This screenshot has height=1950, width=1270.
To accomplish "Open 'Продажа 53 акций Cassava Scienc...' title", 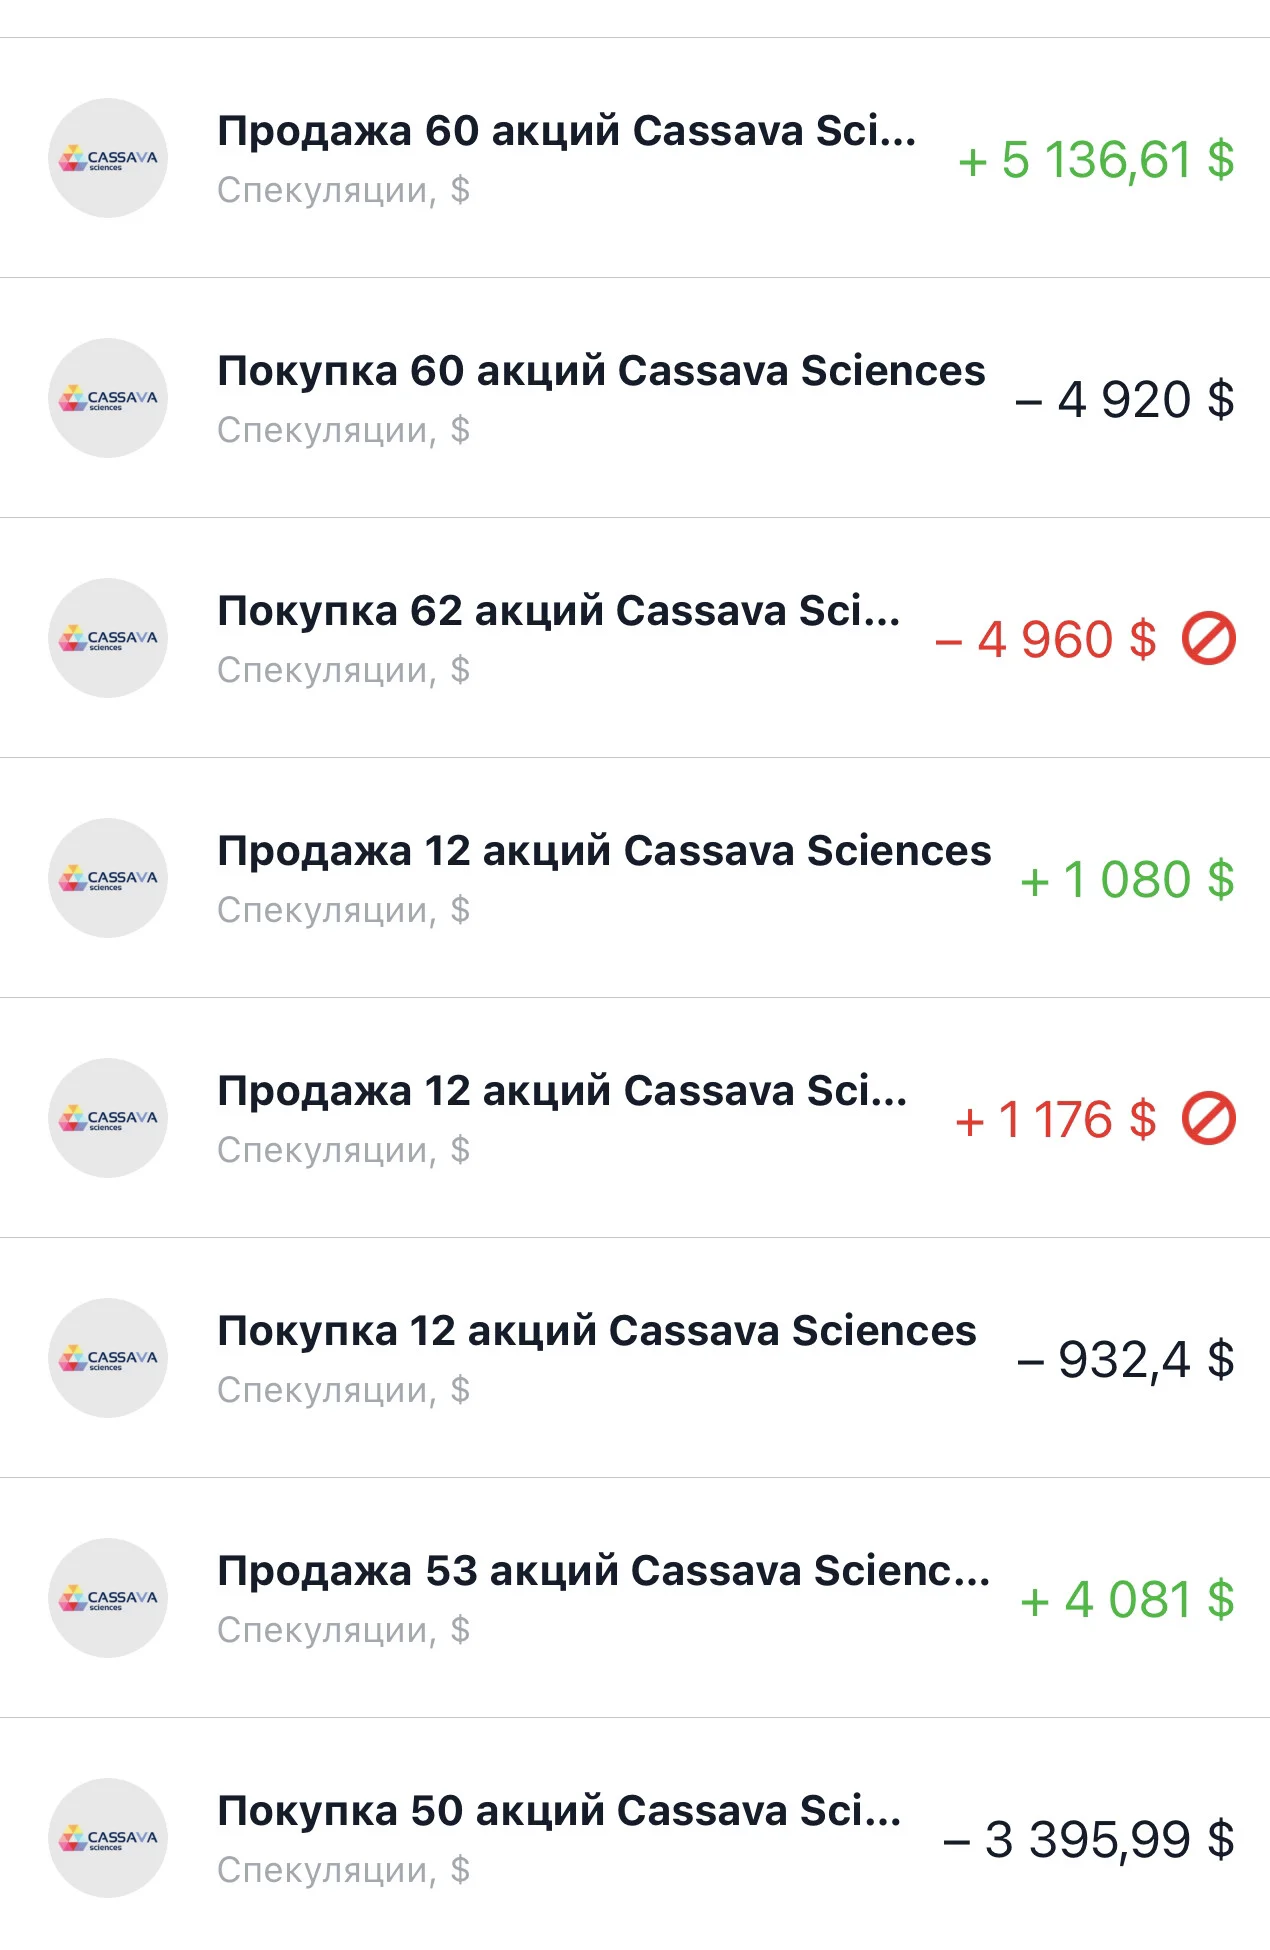I will tap(604, 1571).
